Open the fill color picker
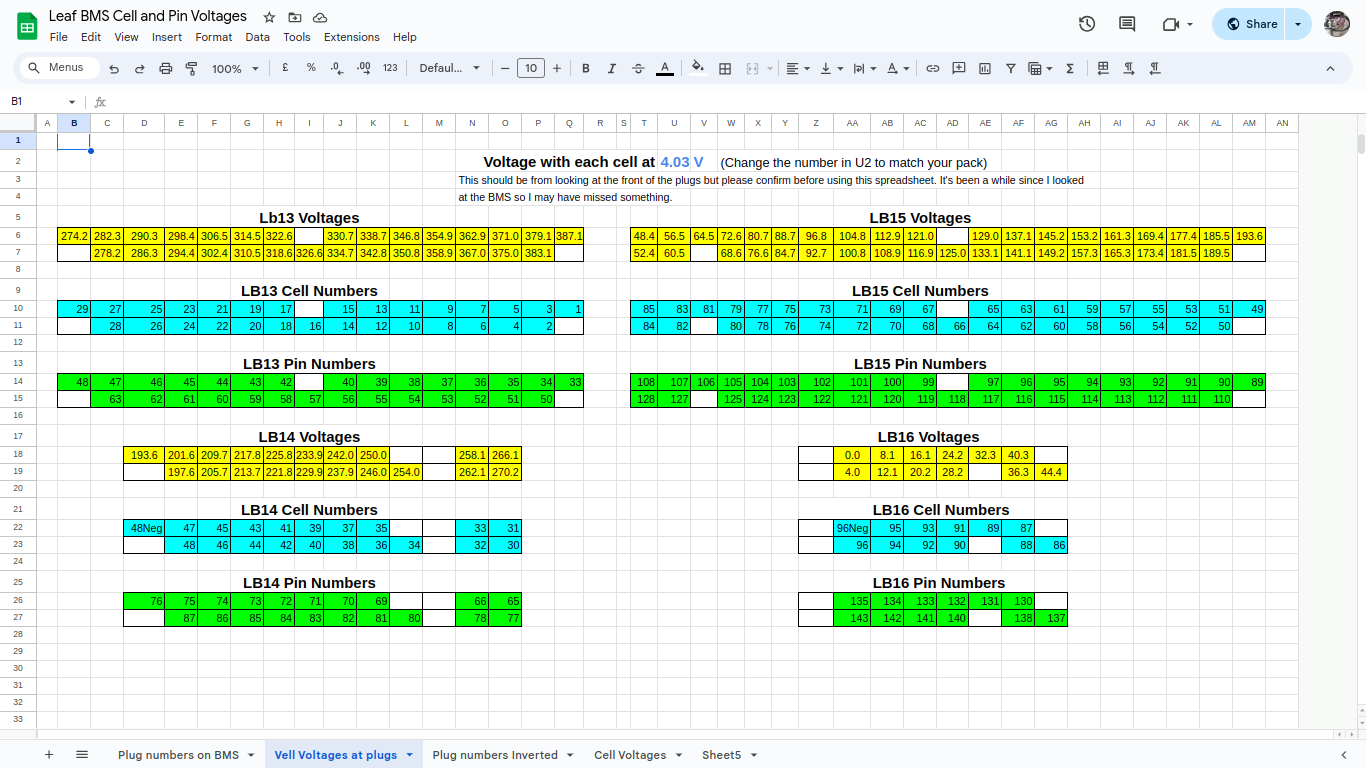 (x=698, y=68)
